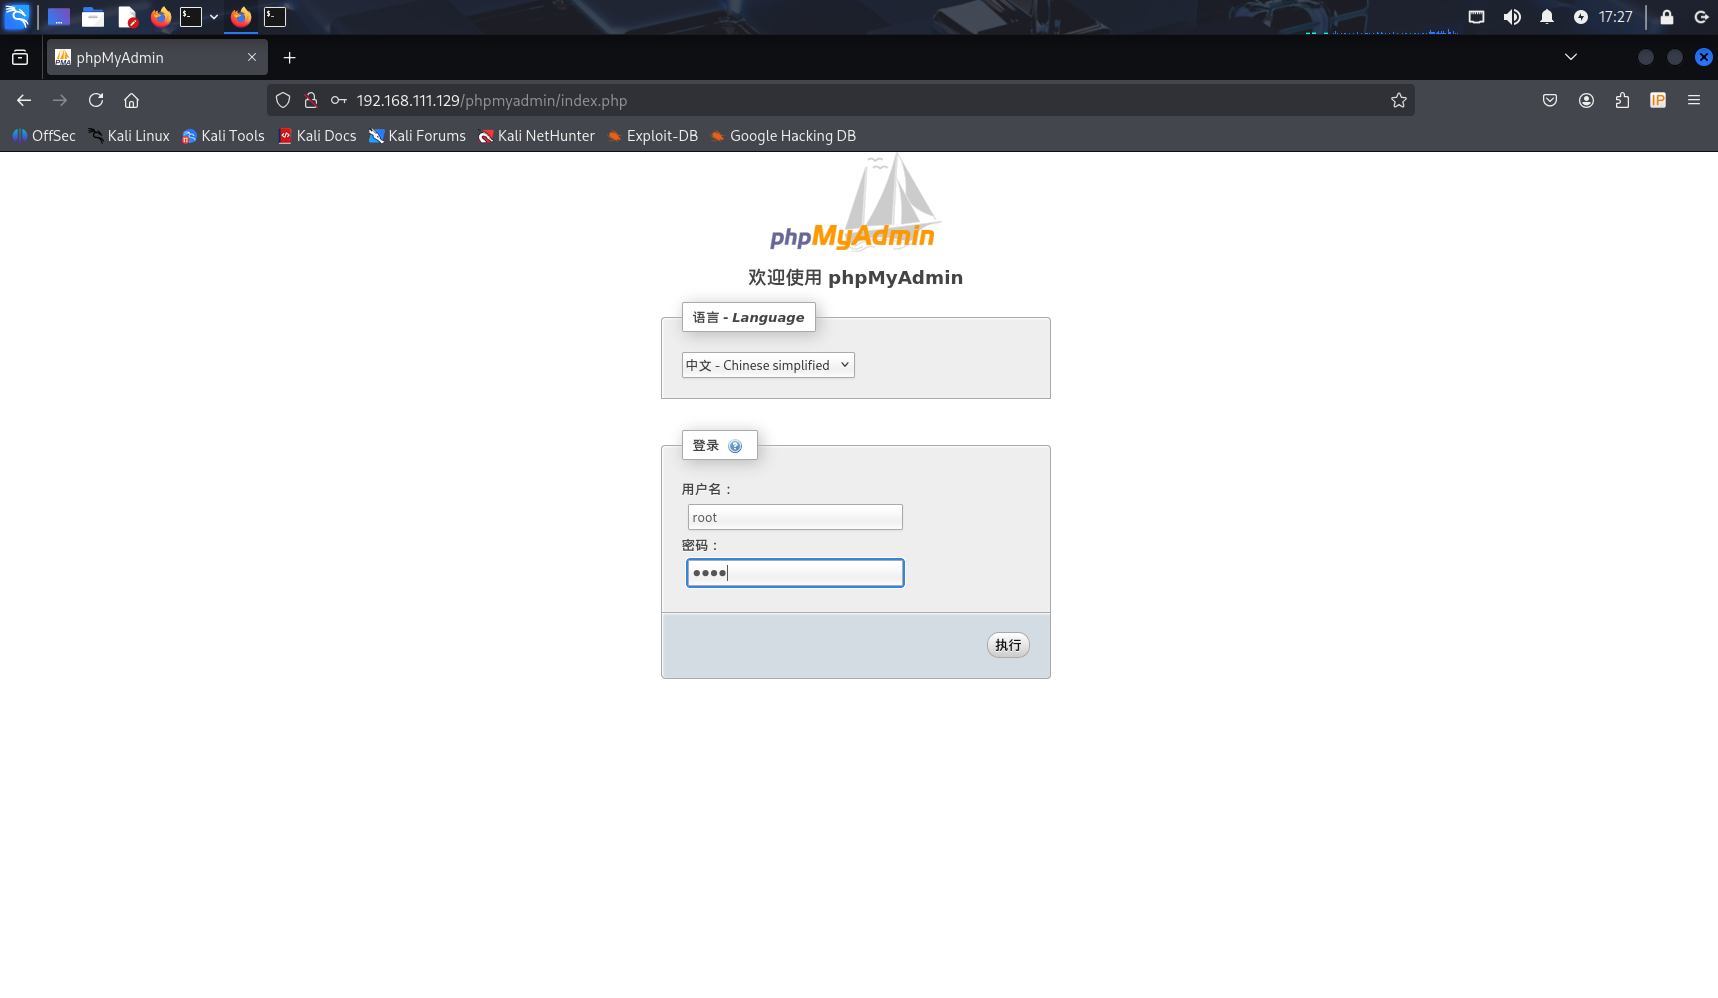Open the Firefox hamburger menu
1718x998 pixels.
tap(1694, 100)
